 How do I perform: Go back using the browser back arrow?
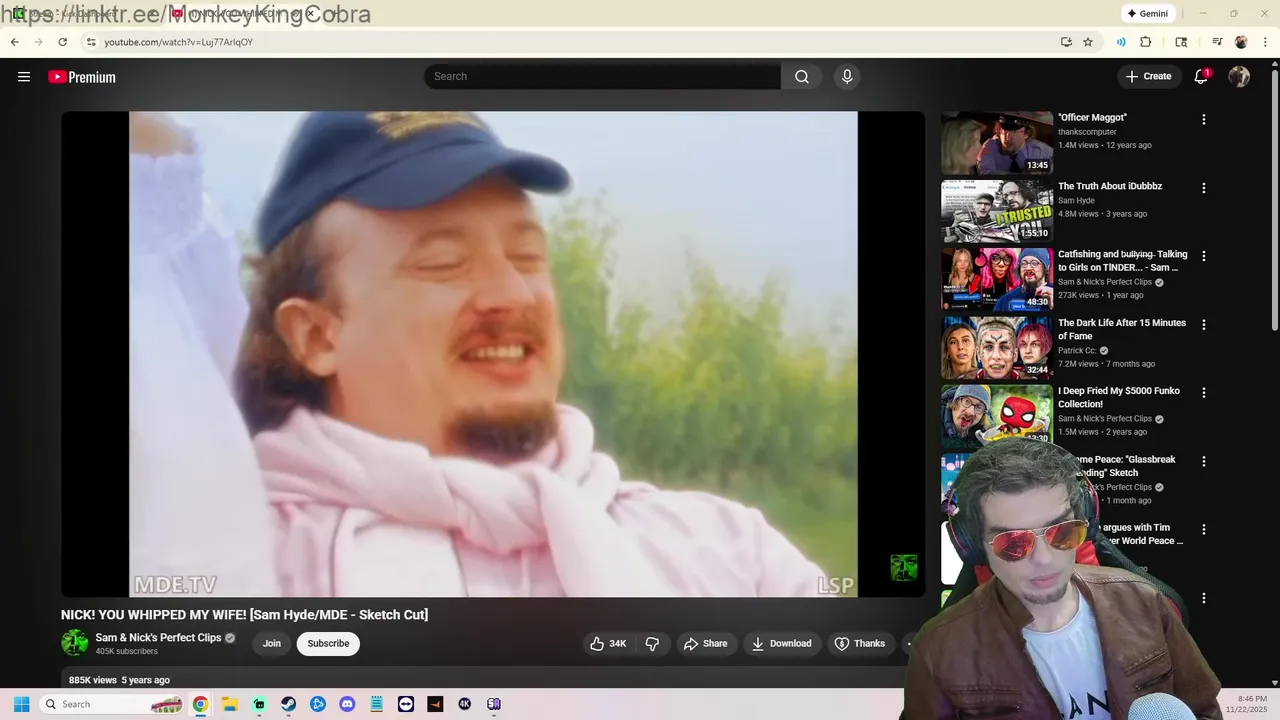pyautogui.click(x=15, y=42)
